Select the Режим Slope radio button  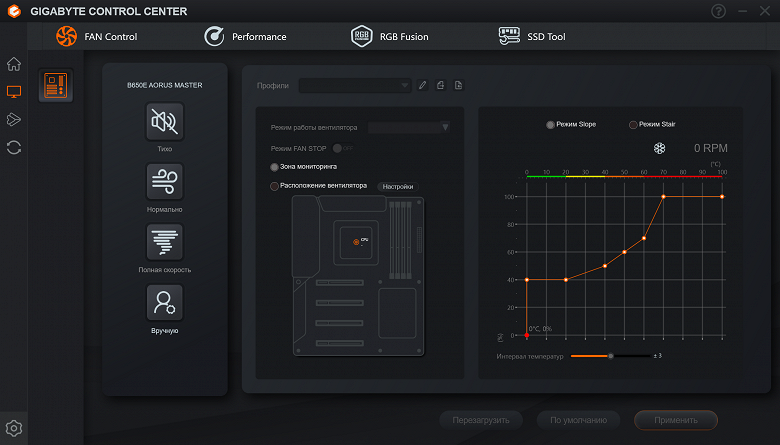click(550, 125)
